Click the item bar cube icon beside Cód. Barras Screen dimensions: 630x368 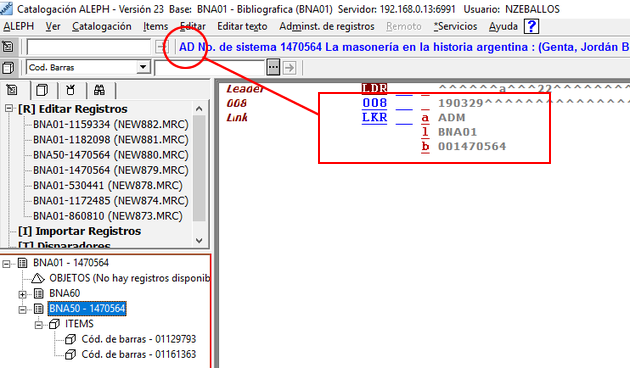pos(8,67)
